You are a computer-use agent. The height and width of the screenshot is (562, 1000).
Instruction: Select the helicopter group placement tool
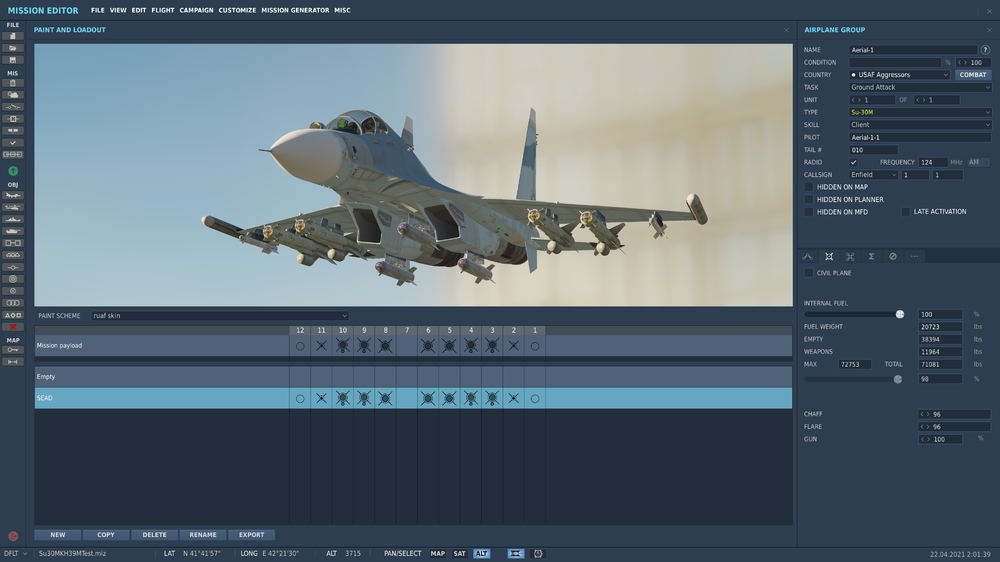click(13, 207)
